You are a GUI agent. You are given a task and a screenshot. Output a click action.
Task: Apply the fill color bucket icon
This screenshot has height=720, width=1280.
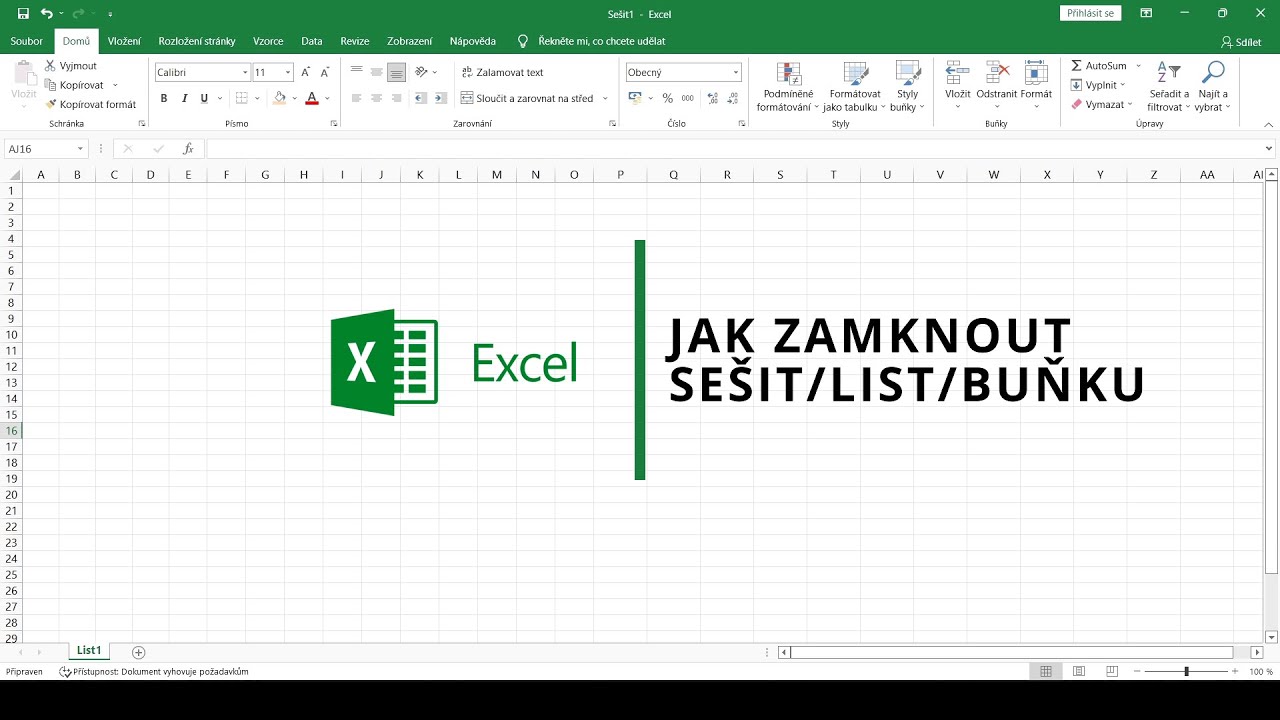[x=279, y=98]
